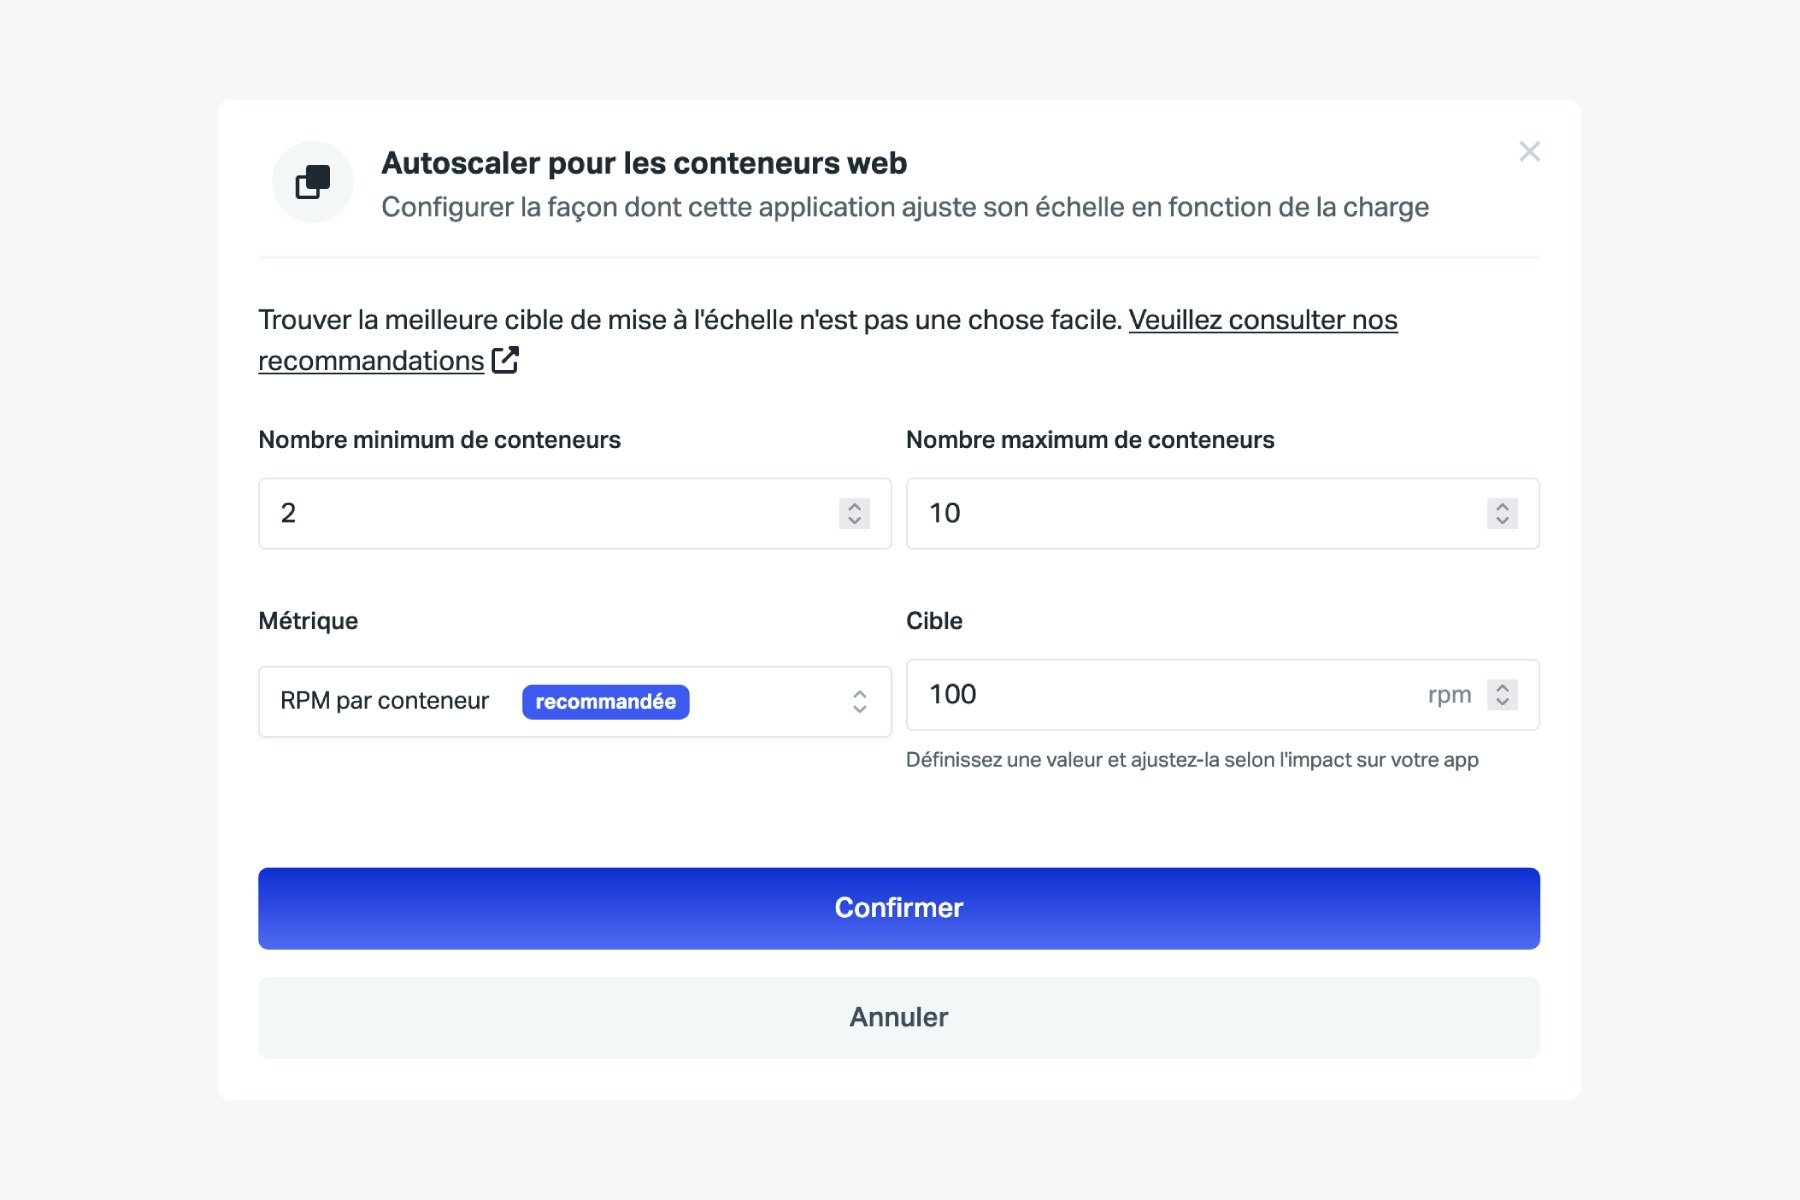Click the Confirmer button
This screenshot has height=1200, width=1800.
pos(899,907)
